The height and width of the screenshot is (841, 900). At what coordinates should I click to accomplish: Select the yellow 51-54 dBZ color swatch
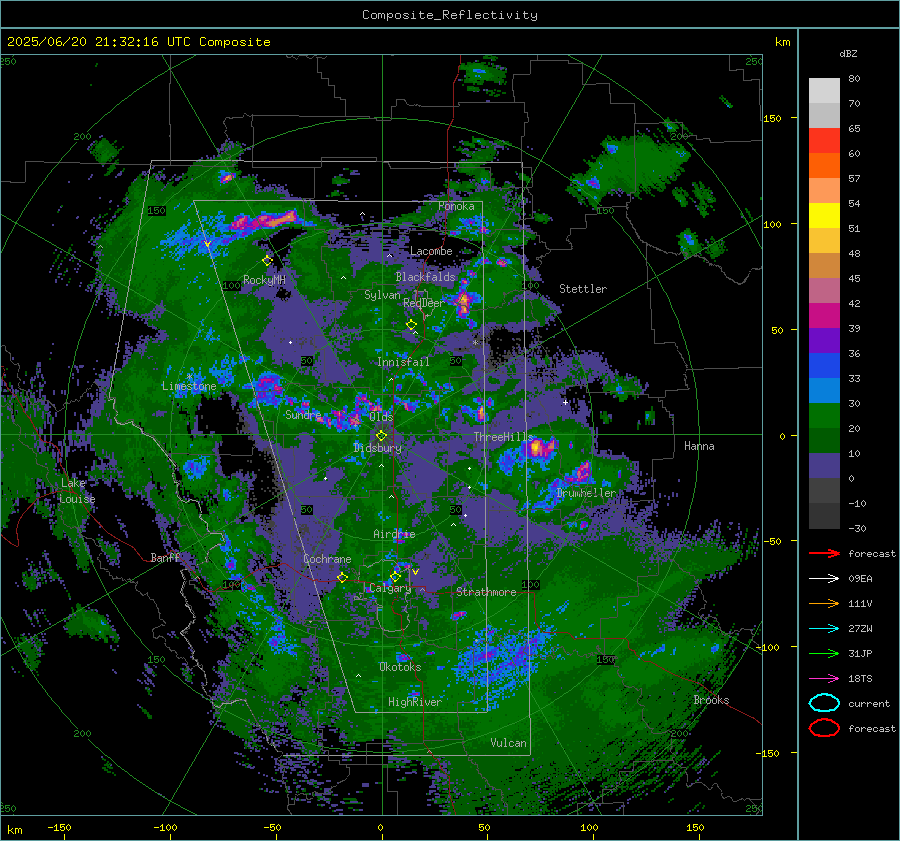tap(824, 216)
